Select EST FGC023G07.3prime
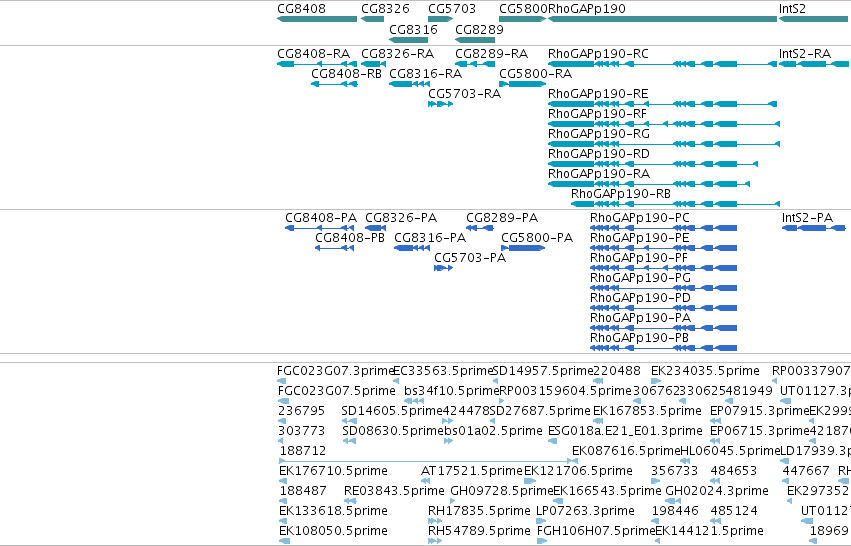Image resolution: width=851 pixels, height=546 pixels. coord(282,381)
